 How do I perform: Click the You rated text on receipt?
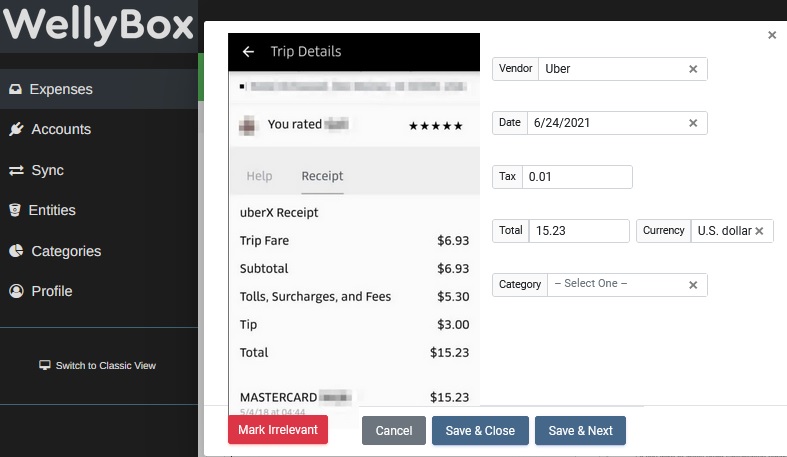295,124
